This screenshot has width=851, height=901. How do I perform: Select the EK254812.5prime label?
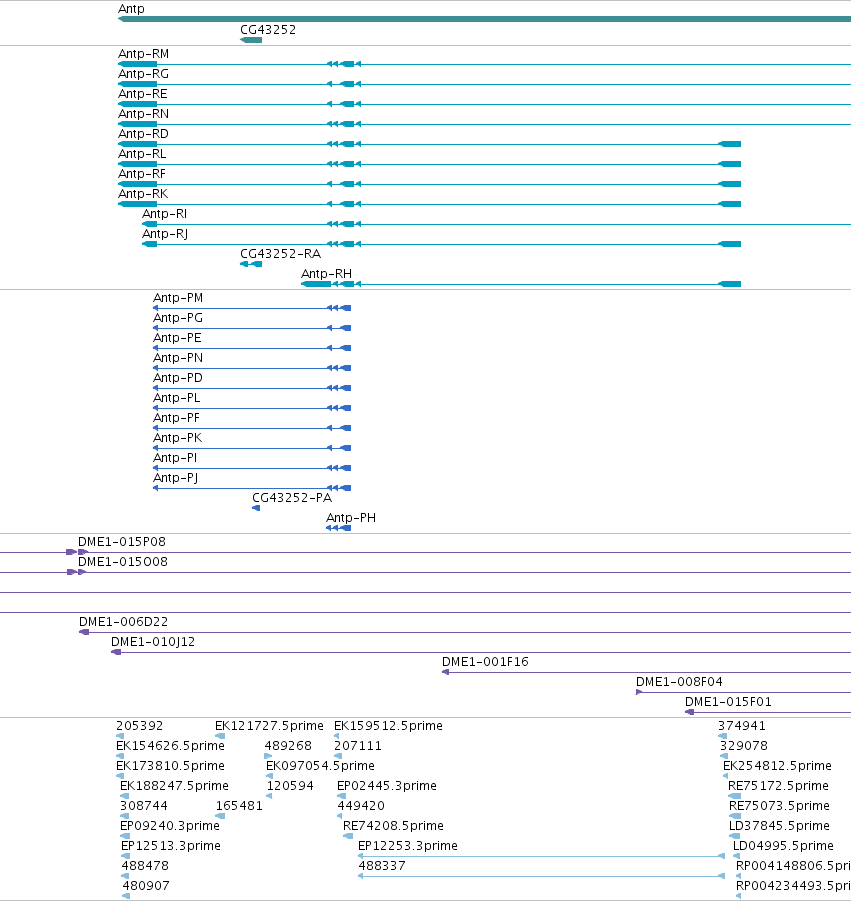[777, 766]
